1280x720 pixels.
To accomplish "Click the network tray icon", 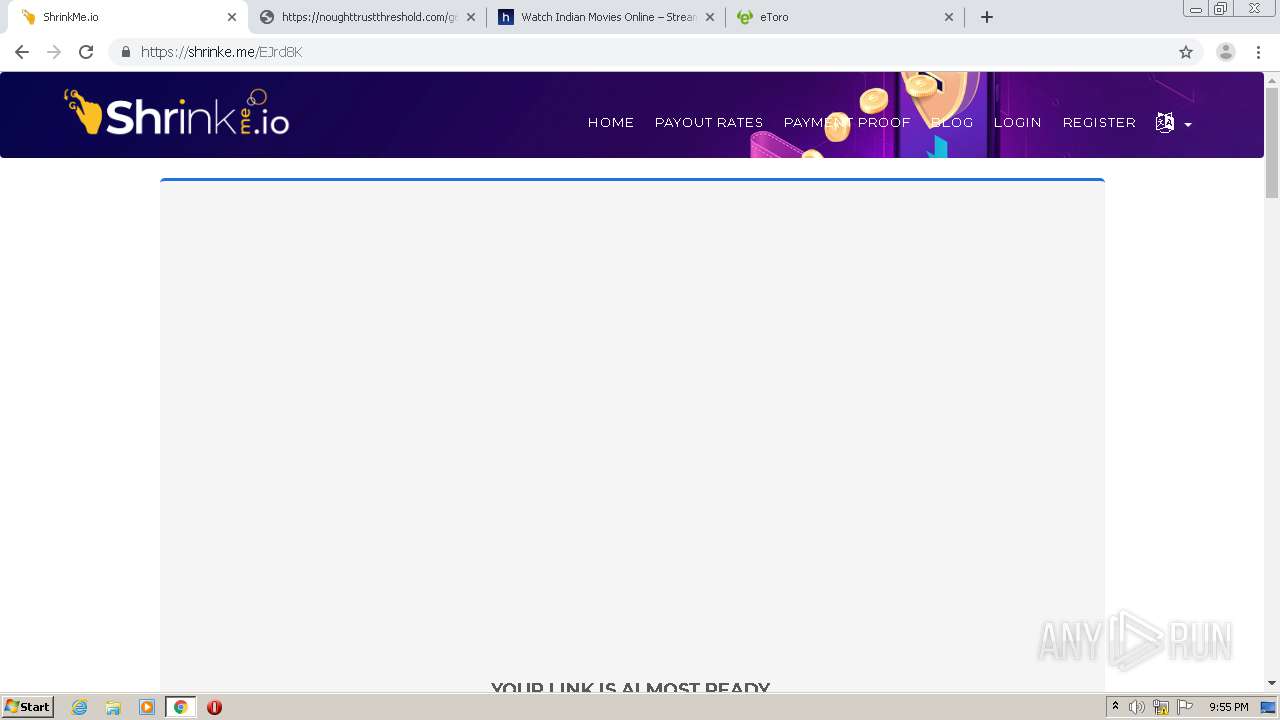I will 1161,707.
